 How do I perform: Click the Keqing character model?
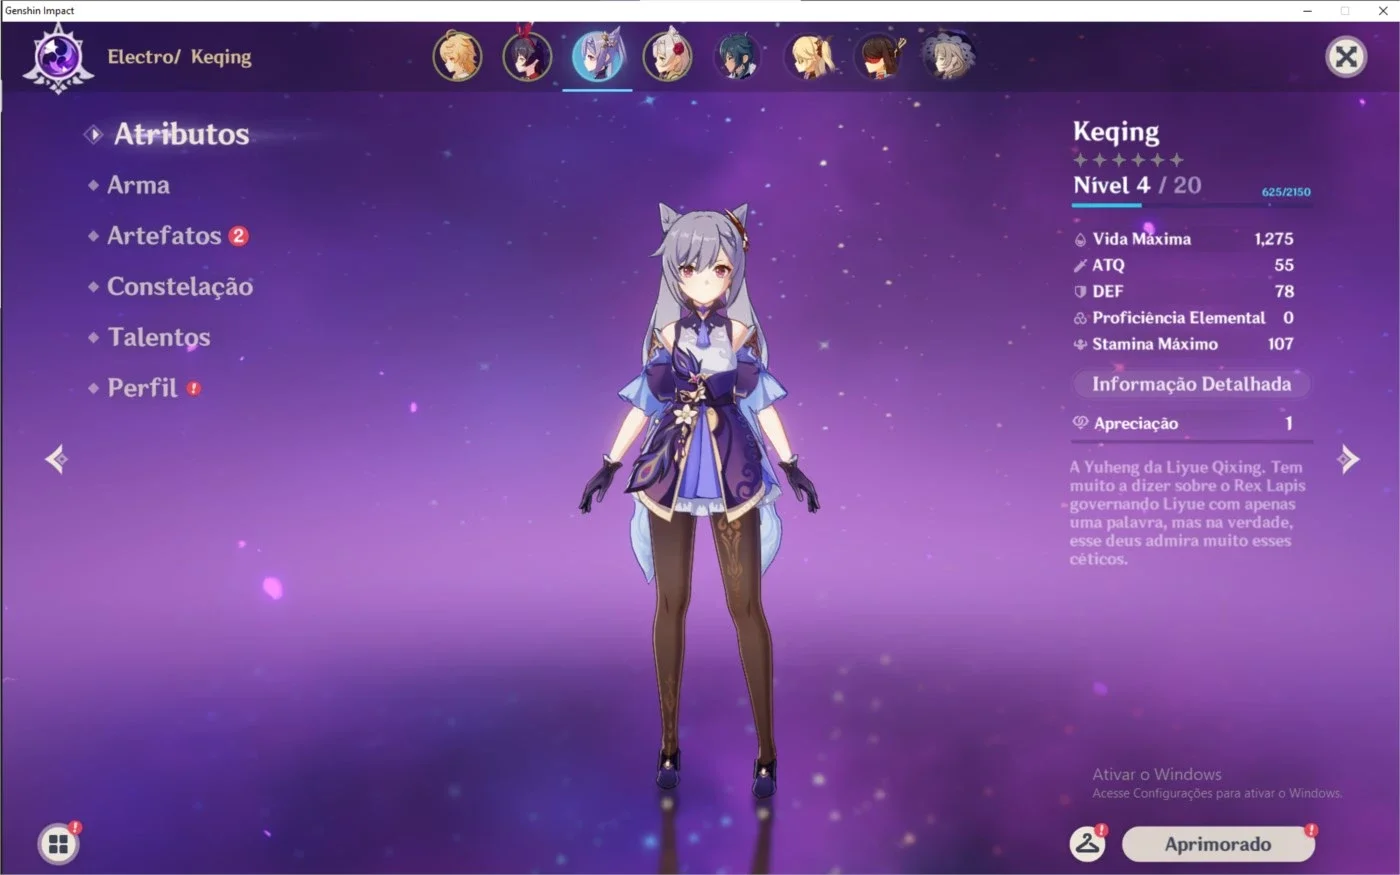coord(699,500)
